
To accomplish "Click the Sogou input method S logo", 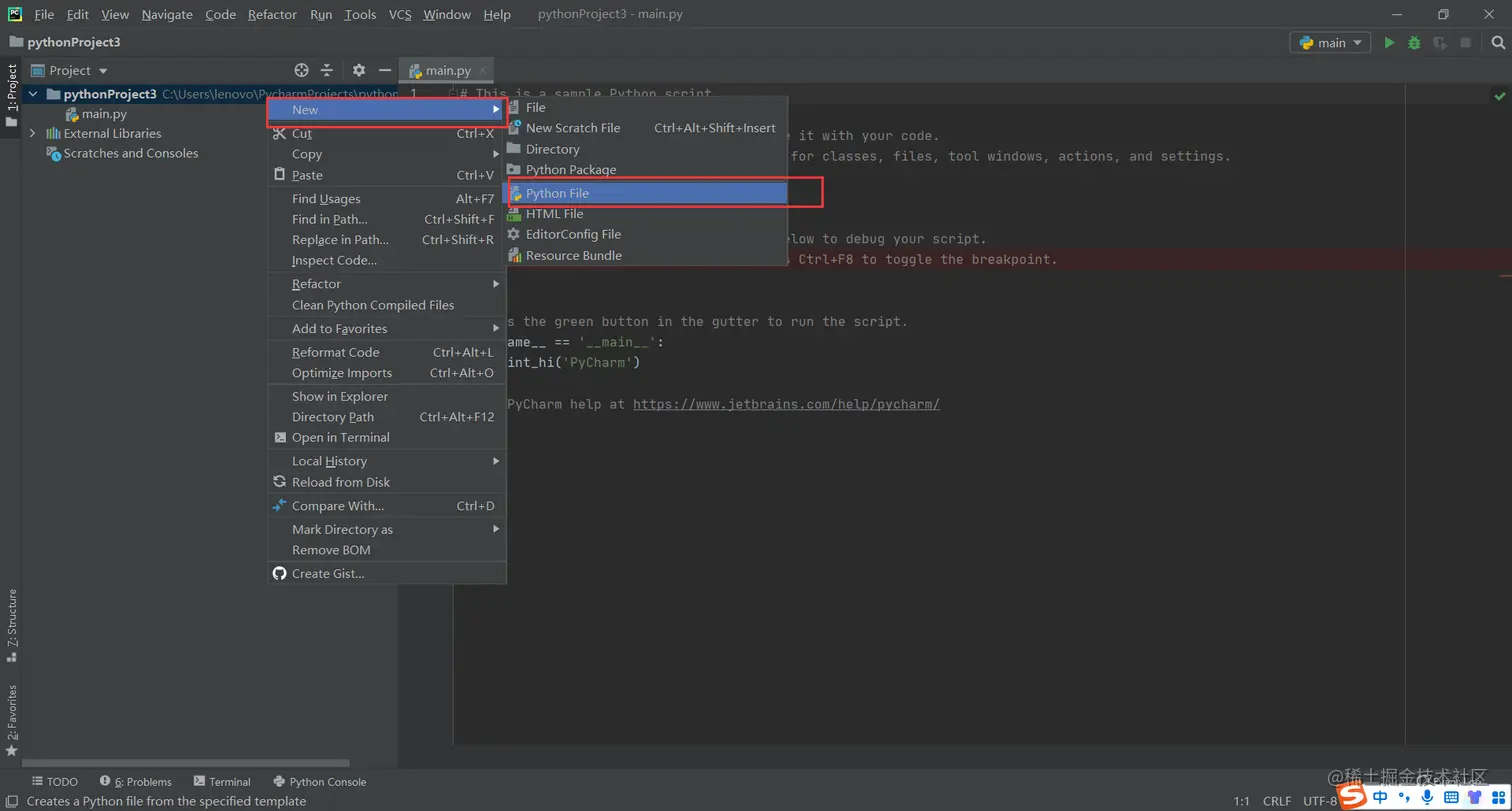I will pos(1354,796).
